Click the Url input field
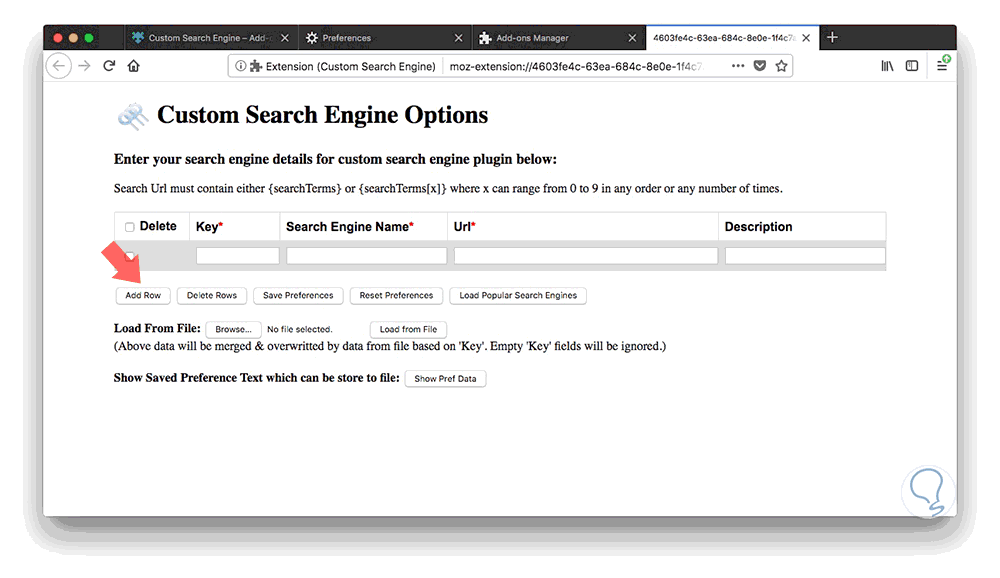Screen dimensions: 1000x578 [585, 256]
